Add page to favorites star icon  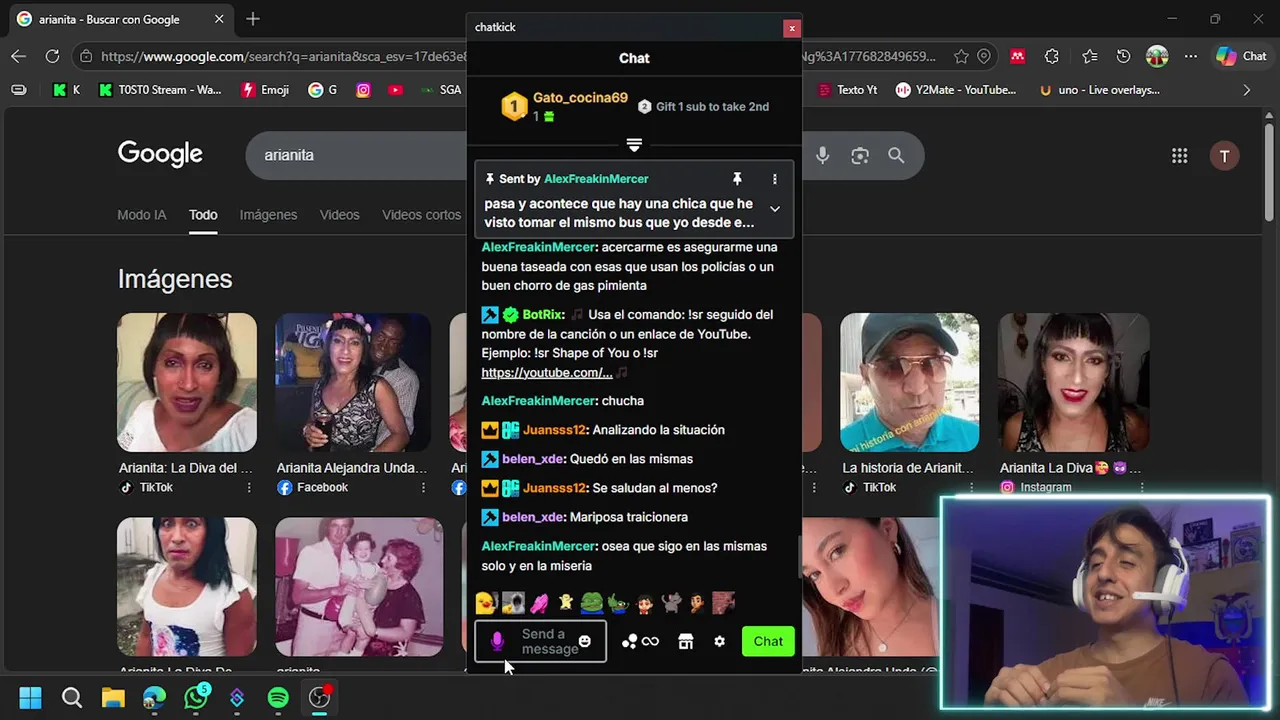tap(961, 57)
